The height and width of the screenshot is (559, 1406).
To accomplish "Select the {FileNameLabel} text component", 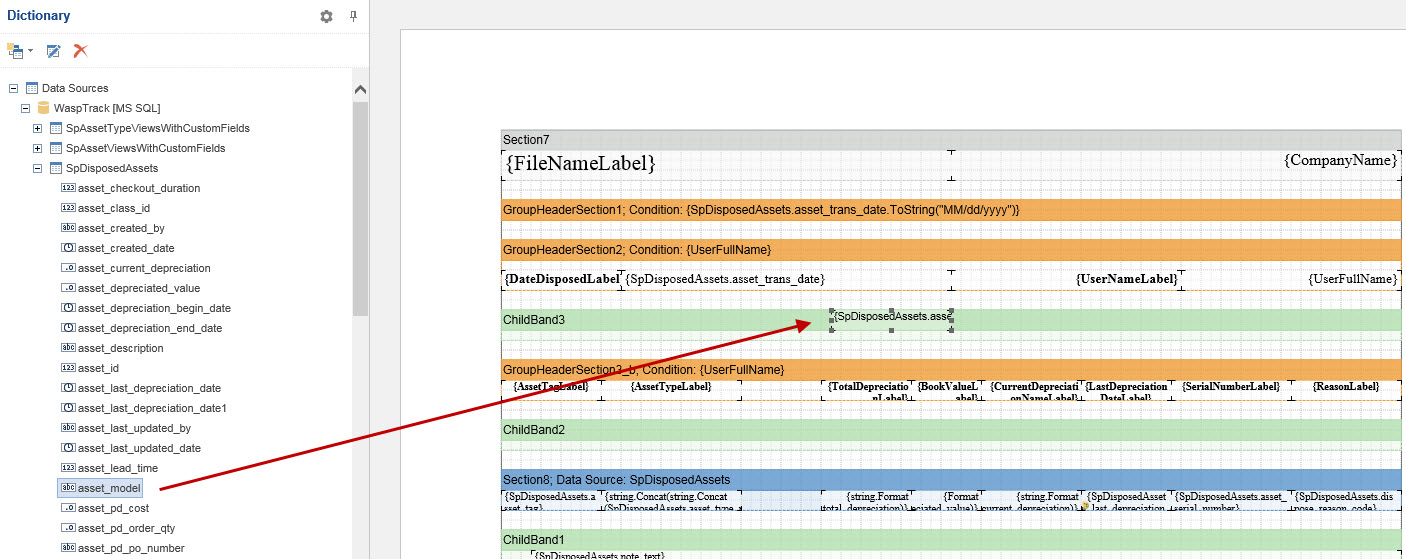I will coord(581,163).
